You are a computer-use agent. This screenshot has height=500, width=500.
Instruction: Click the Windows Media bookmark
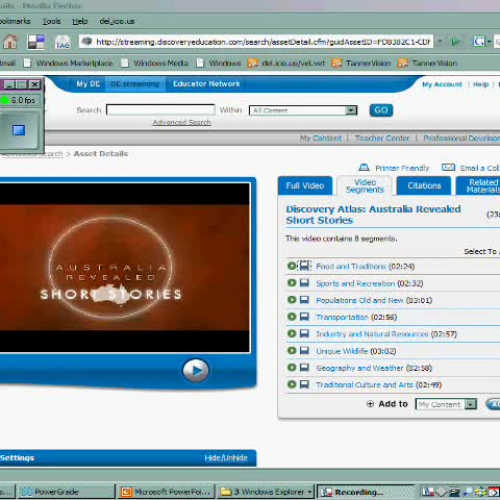[x=155, y=63]
